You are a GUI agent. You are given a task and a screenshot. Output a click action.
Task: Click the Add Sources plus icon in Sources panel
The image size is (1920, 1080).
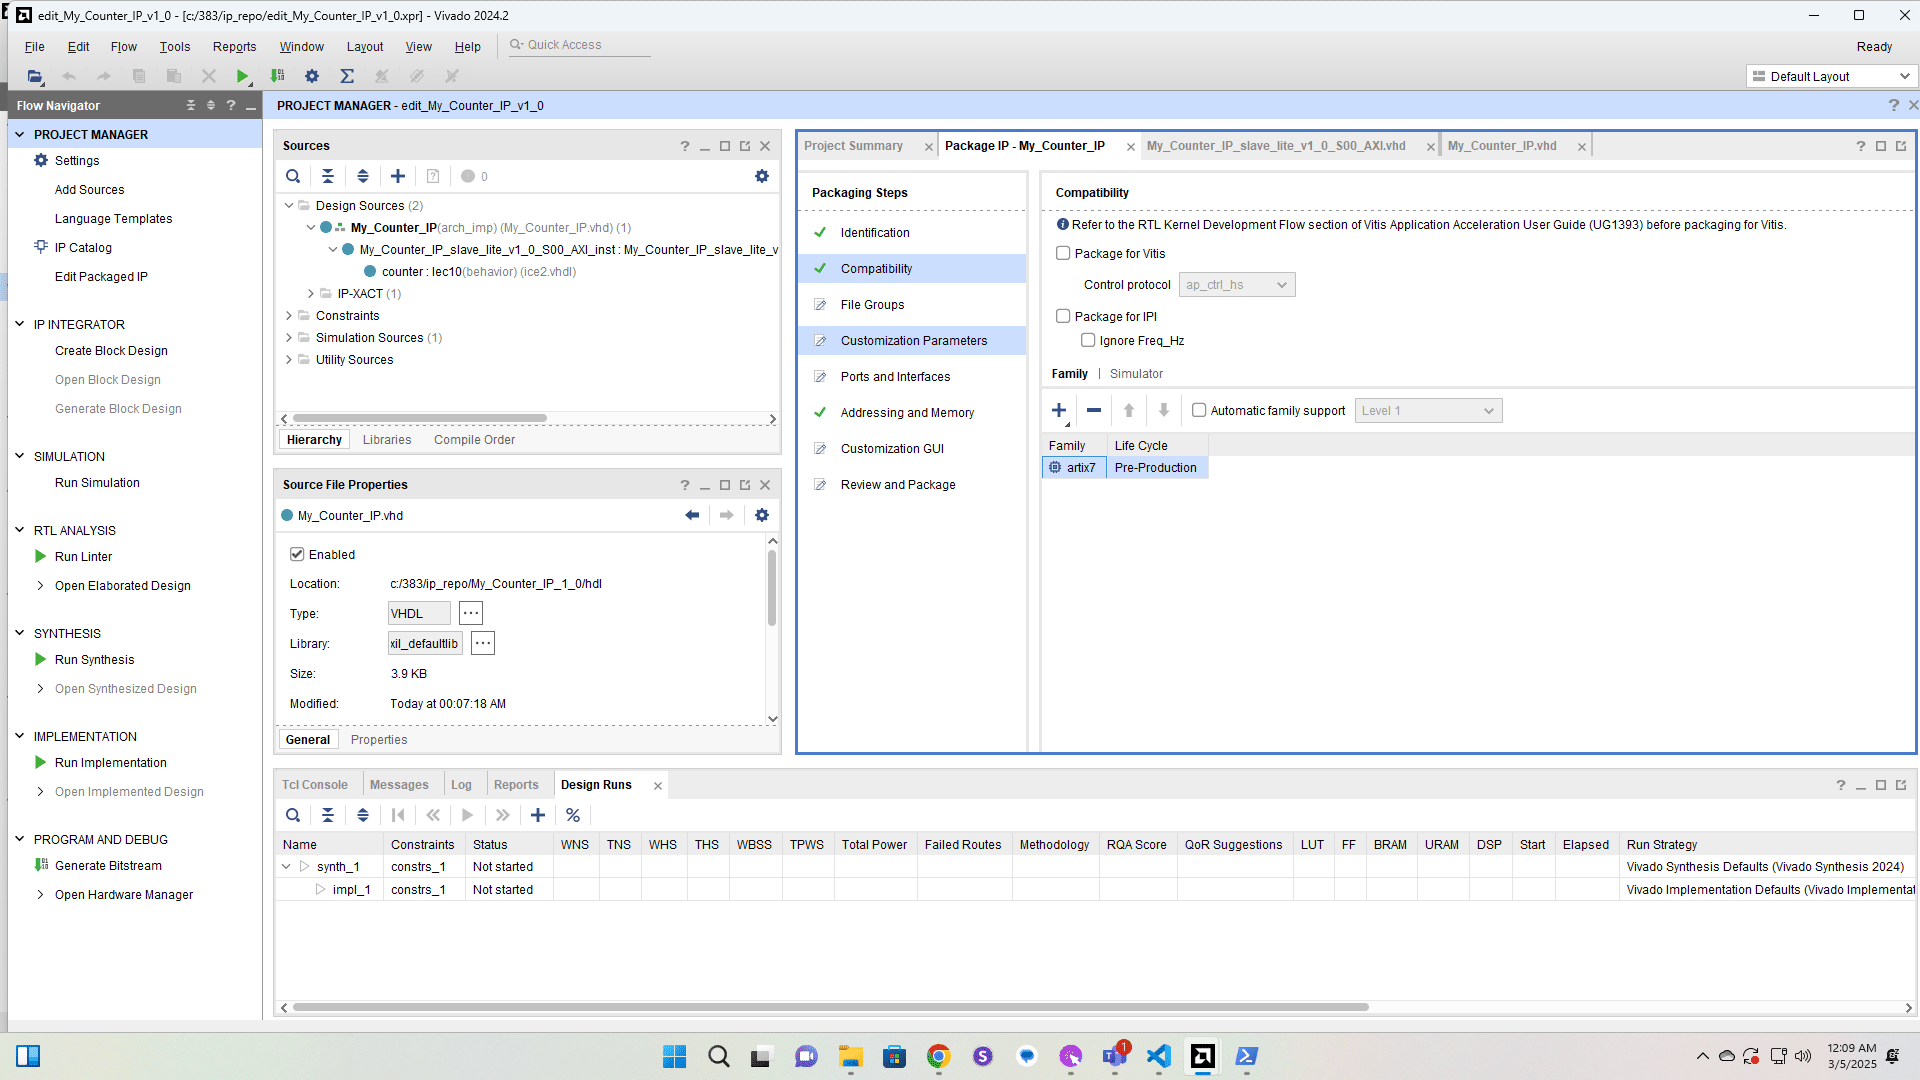tap(398, 176)
